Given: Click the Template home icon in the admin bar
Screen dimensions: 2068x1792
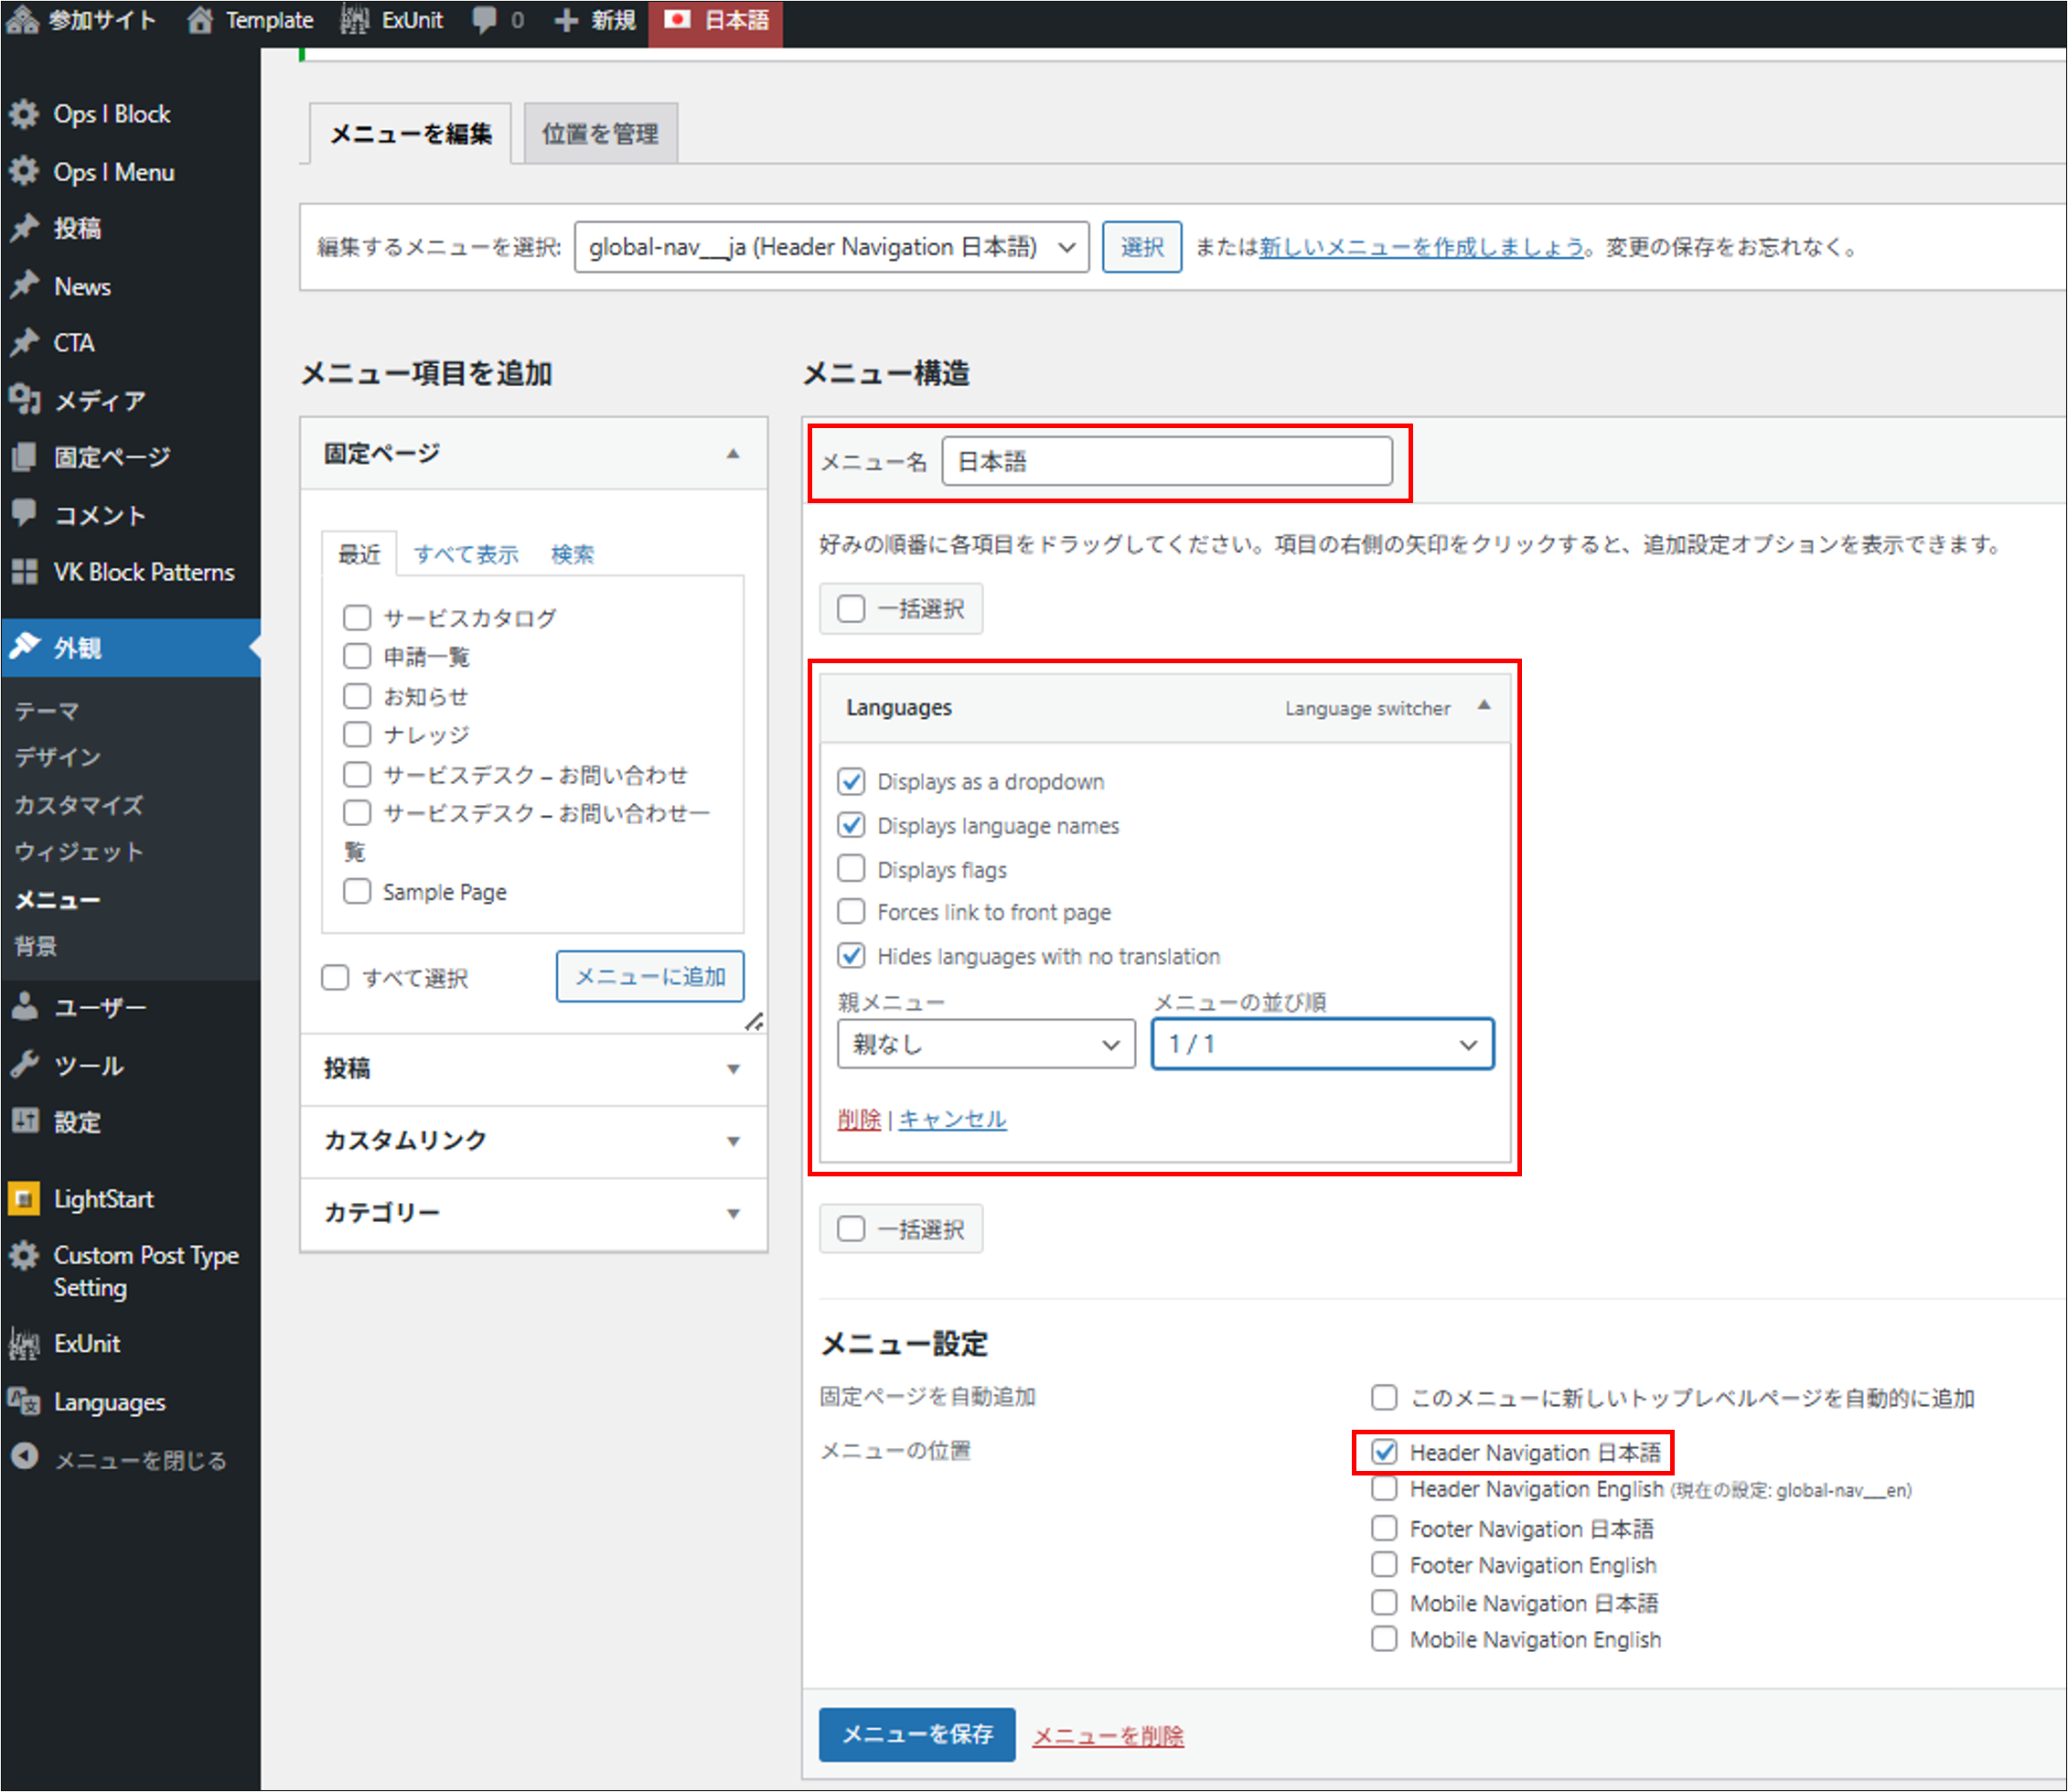Looking at the screenshot, I should pyautogui.click(x=200, y=20).
